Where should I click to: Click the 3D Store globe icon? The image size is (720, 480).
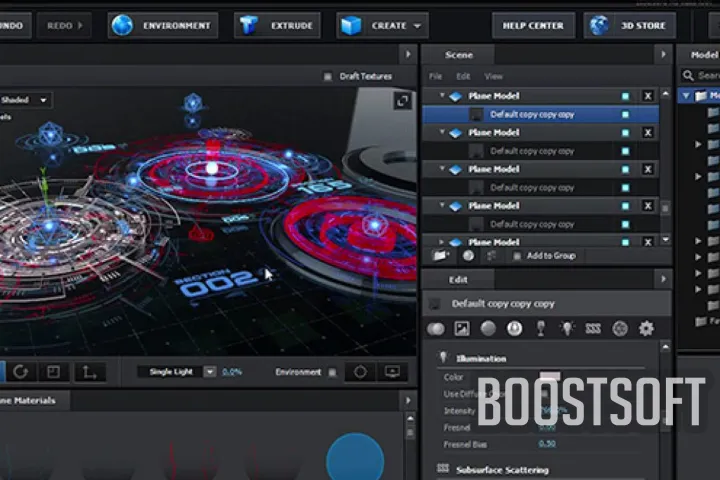pyautogui.click(x=599, y=25)
